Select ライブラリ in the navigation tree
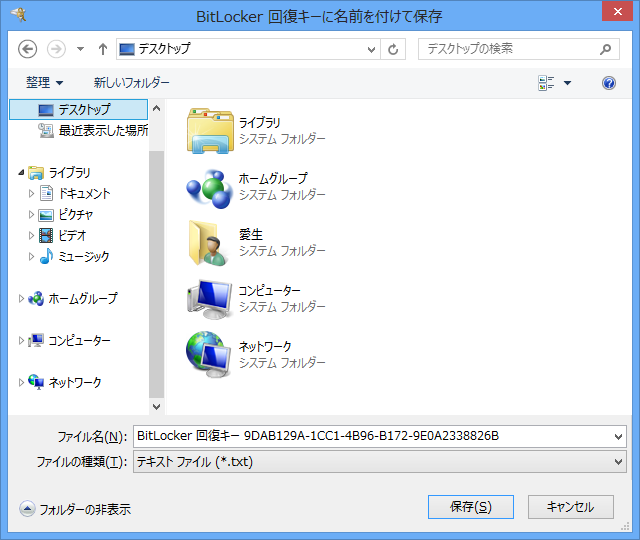Image resolution: width=640 pixels, height=540 pixels. coord(60,173)
